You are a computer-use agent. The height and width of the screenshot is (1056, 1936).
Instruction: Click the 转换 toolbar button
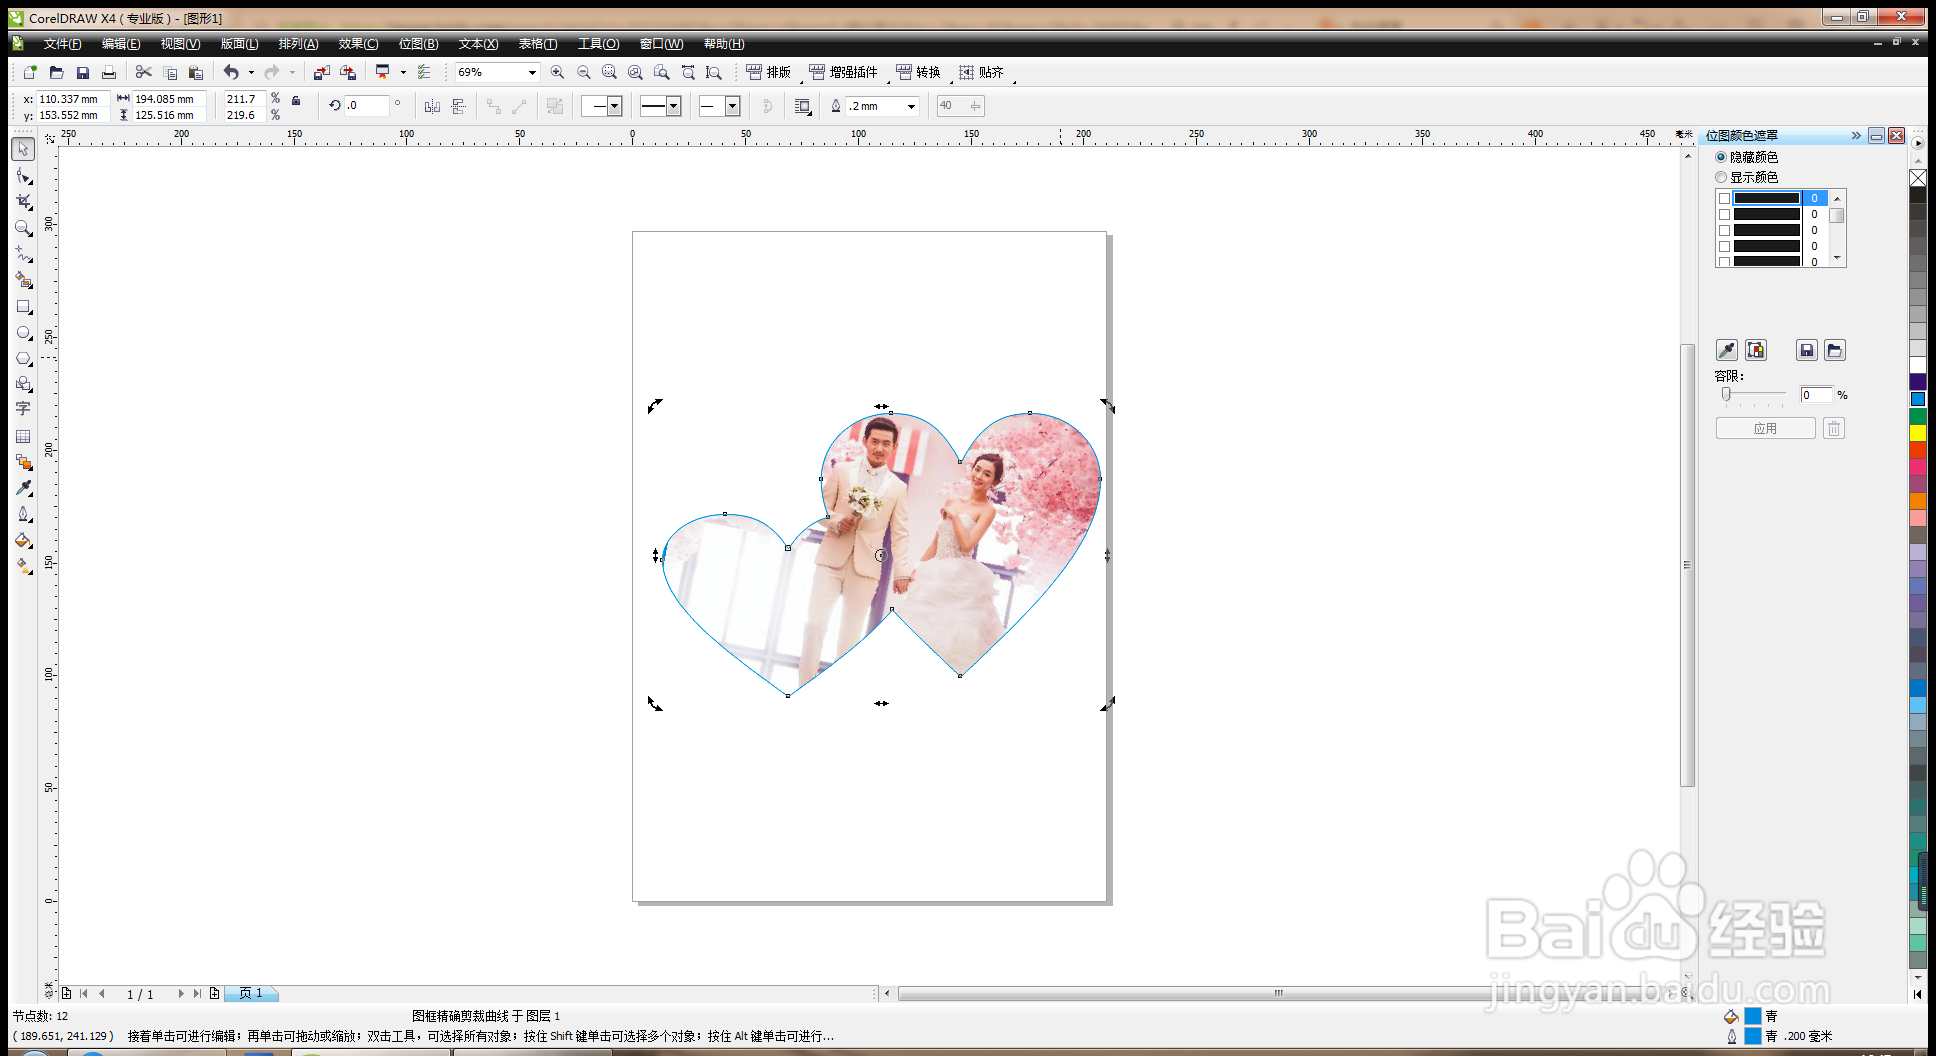pyautogui.click(x=918, y=72)
